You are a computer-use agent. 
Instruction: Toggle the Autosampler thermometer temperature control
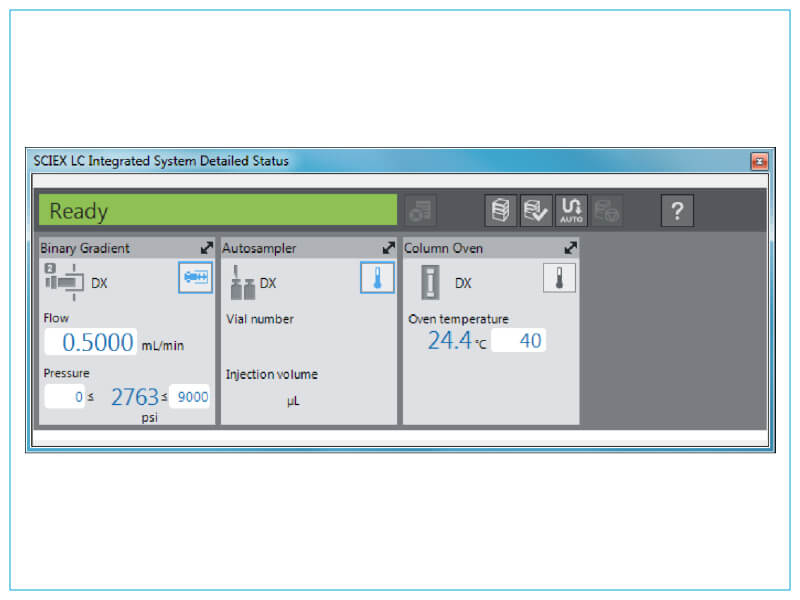[377, 278]
